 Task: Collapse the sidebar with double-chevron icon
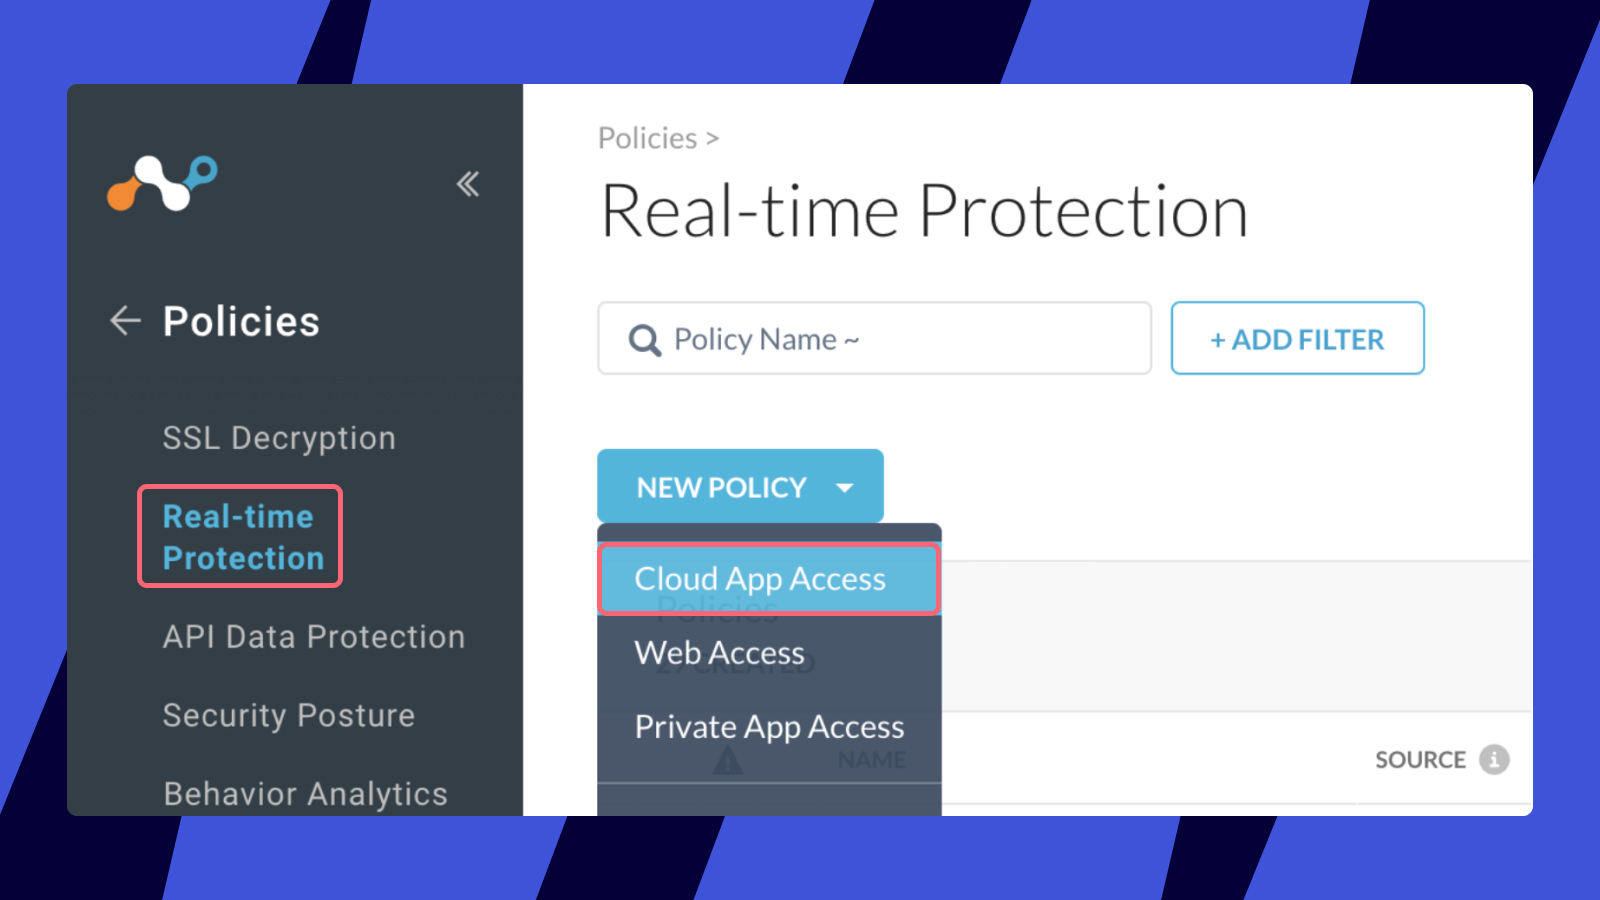click(x=468, y=184)
